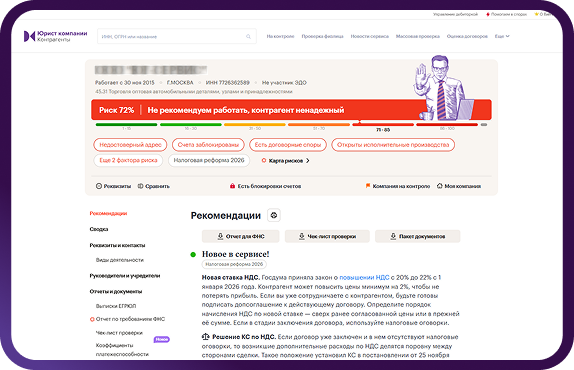574x370 pixels.
Task: Open Новости сервиса menu item
Action: click(370, 36)
